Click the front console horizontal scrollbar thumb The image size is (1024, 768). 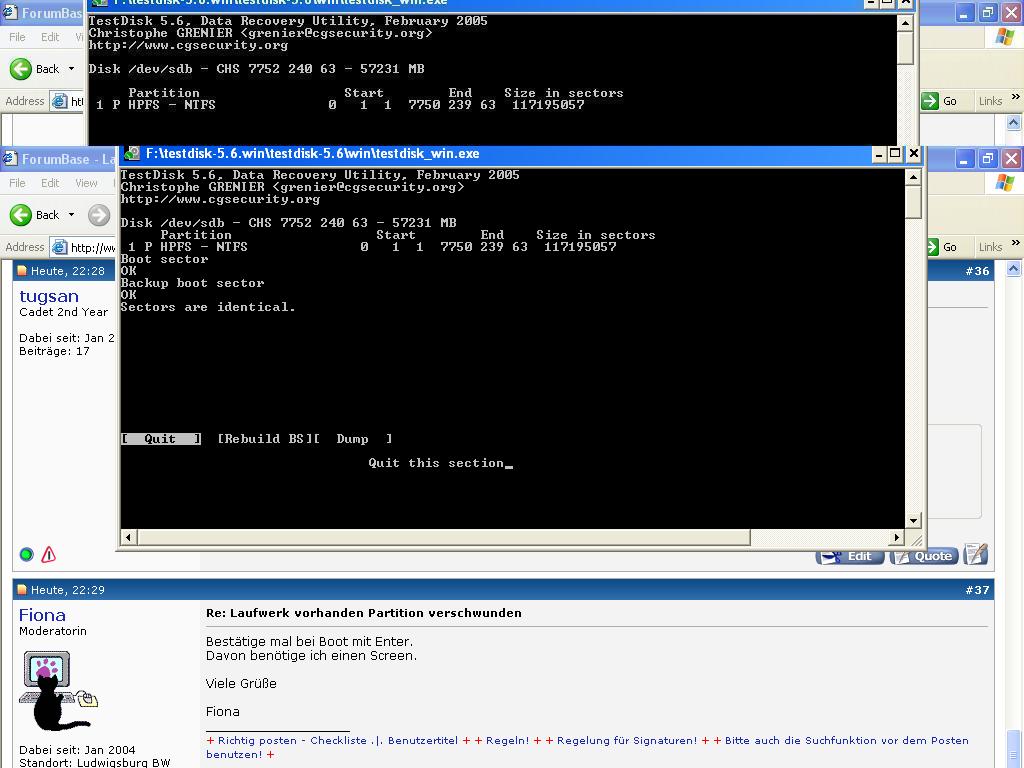(x=443, y=537)
